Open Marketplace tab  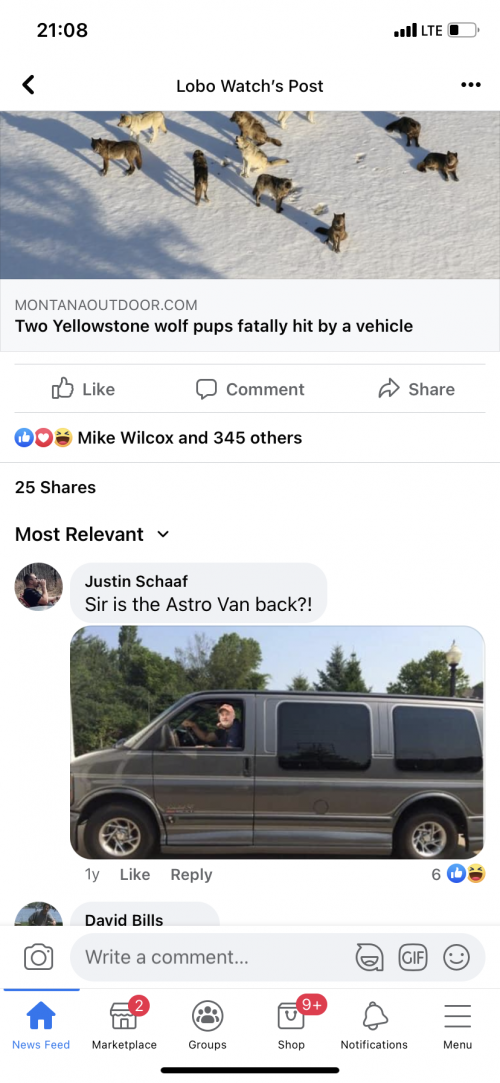click(124, 1026)
